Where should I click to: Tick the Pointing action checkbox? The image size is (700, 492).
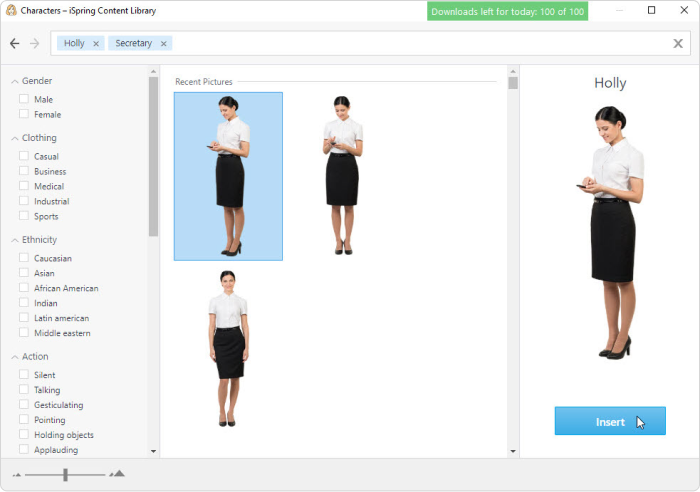[x=24, y=419]
